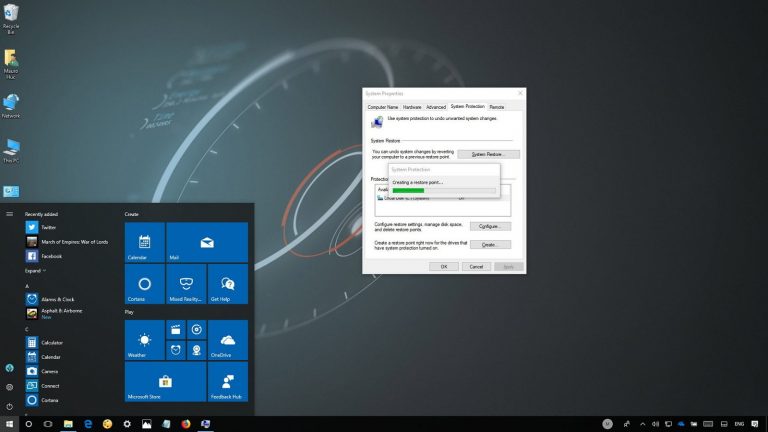This screenshot has width=768, height=432.
Task: Open the Network desktop icon
Action: pos(11,106)
